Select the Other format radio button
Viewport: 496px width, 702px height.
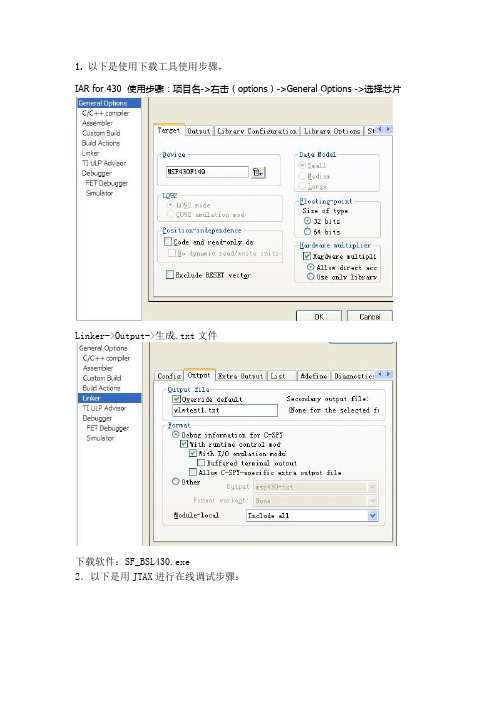point(175,481)
